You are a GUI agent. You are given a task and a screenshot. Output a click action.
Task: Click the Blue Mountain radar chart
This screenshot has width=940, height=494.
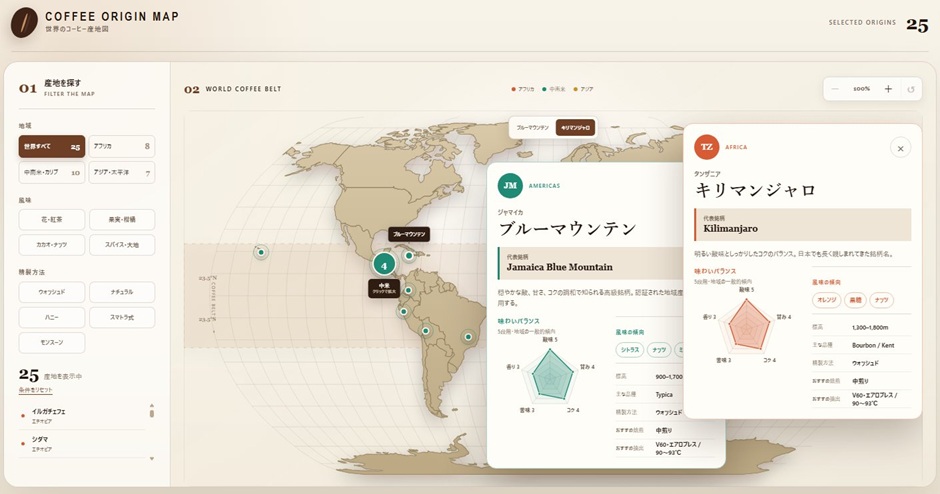click(550, 378)
